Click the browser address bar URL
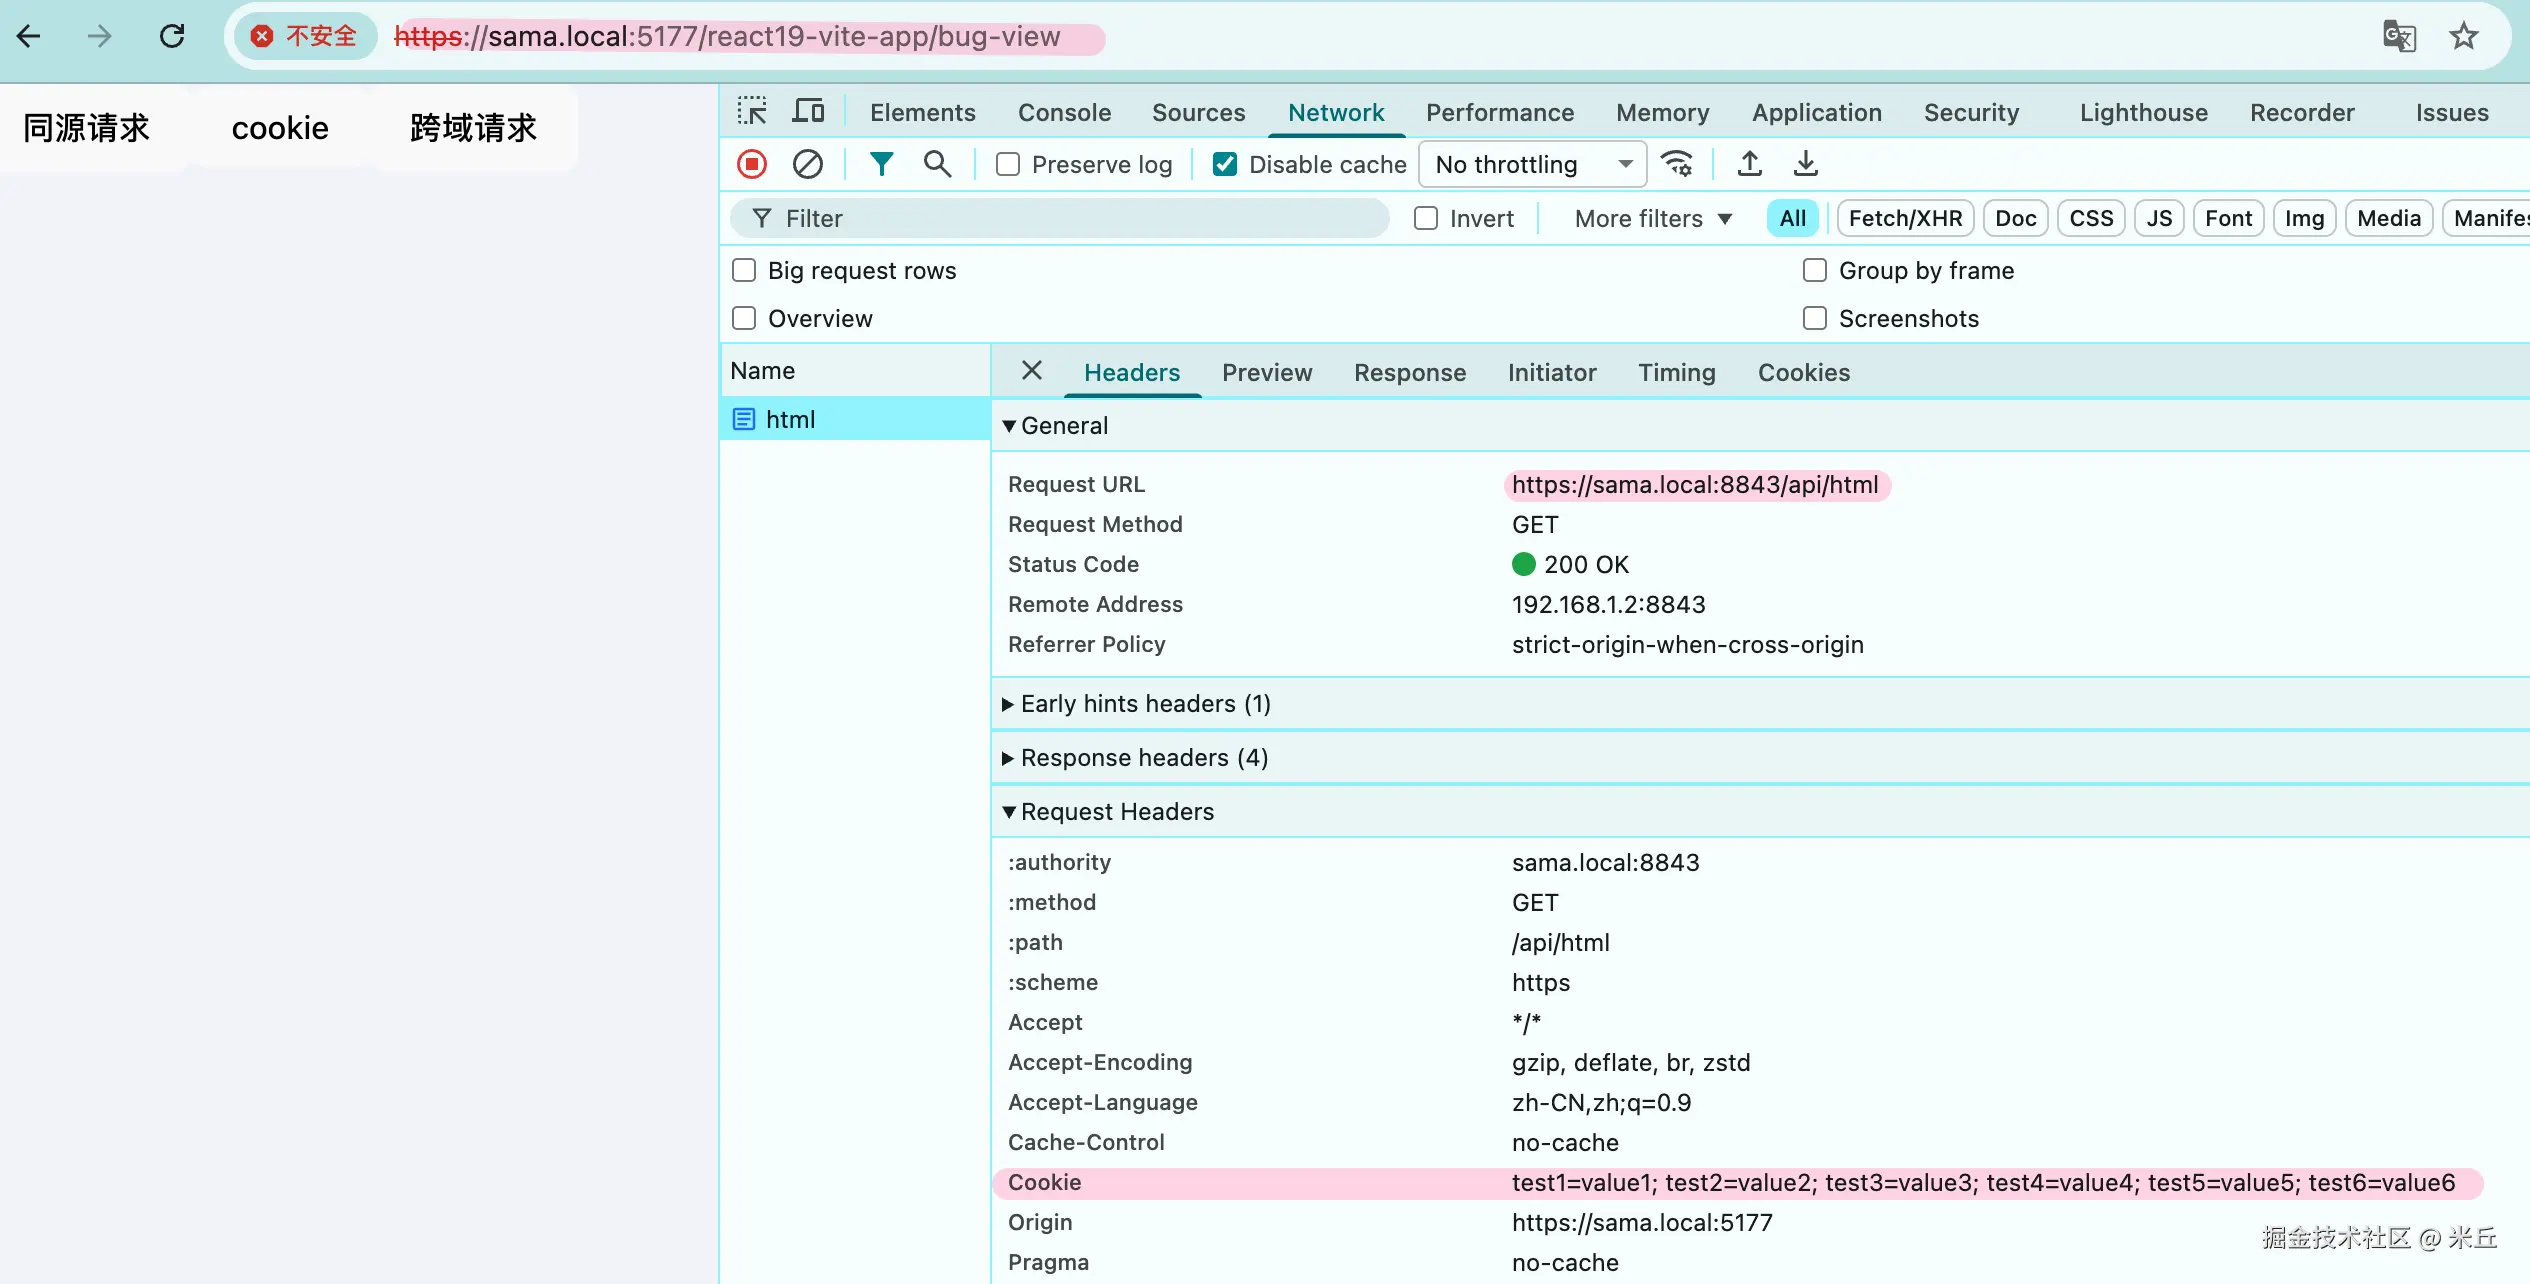Image resolution: width=2530 pixels, height=1284 pixels. tap(727, 37)
